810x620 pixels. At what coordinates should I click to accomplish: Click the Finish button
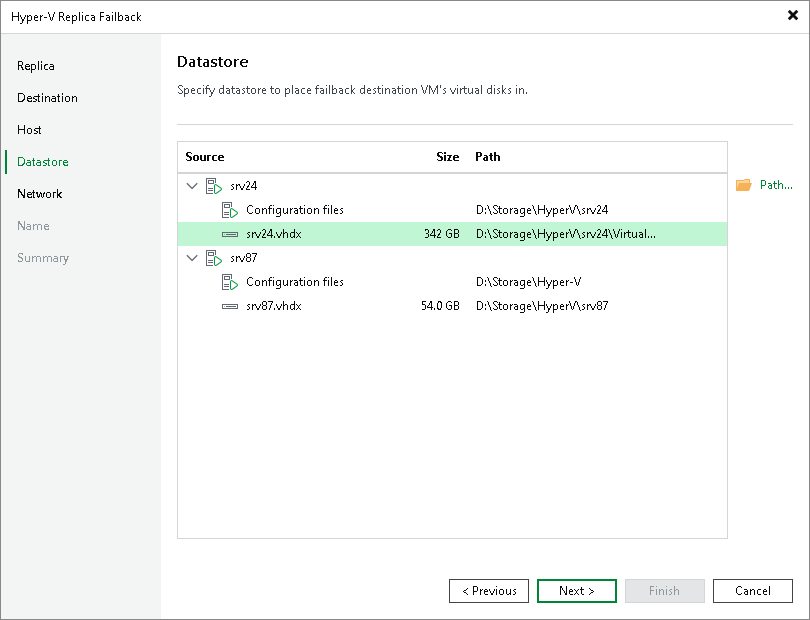(x=665, y=591)
